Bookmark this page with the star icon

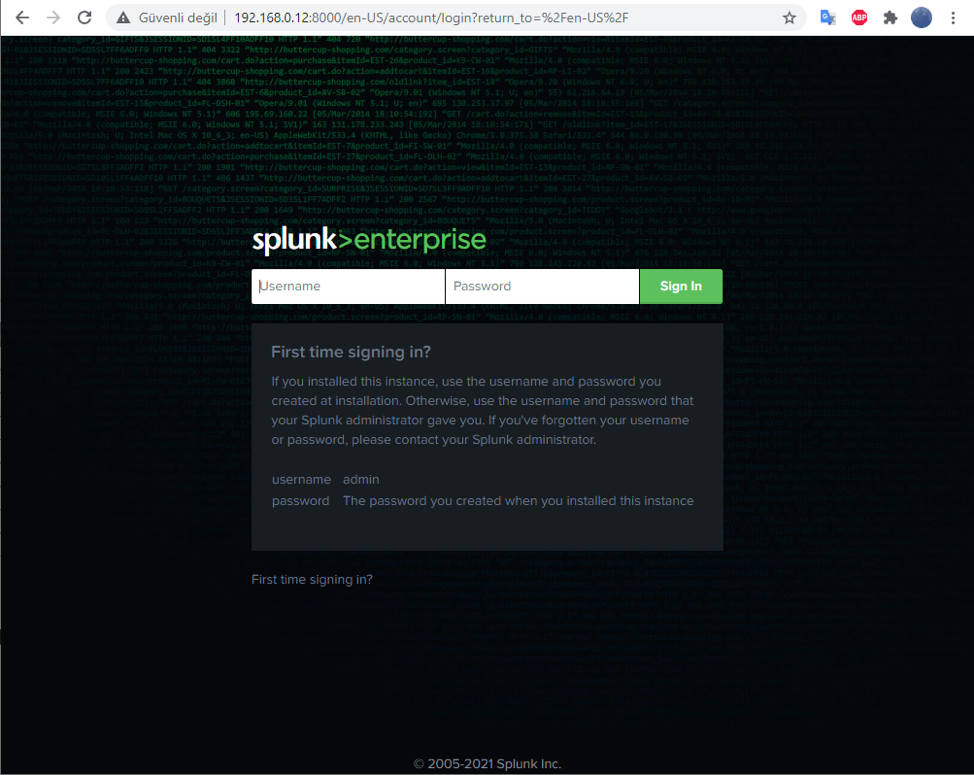tap(789, 18)
